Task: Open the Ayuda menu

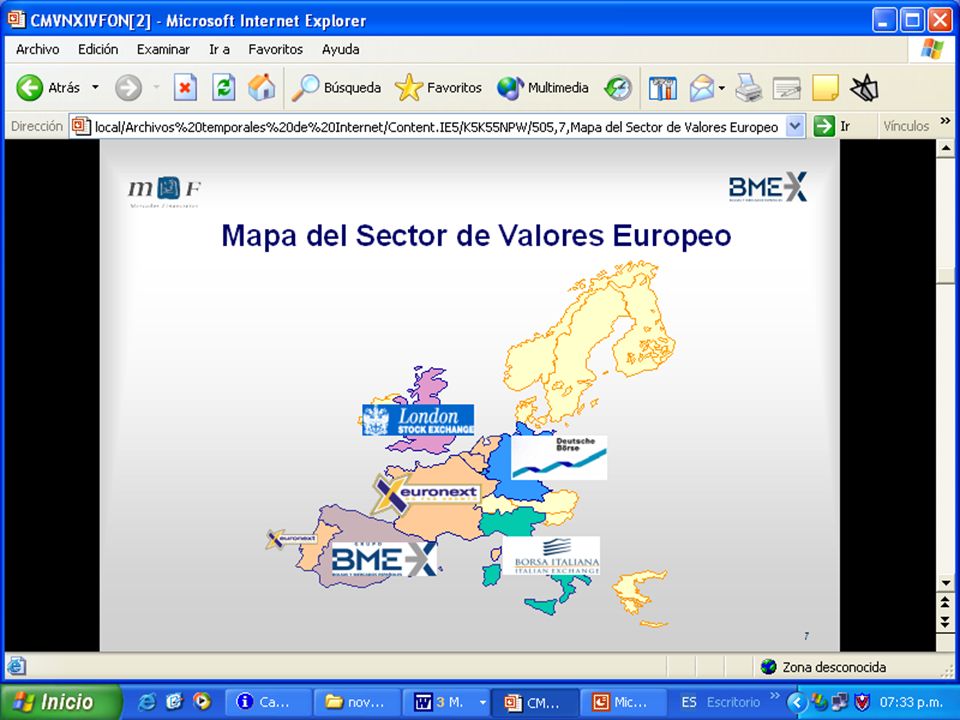Action: tap(340, 50)
